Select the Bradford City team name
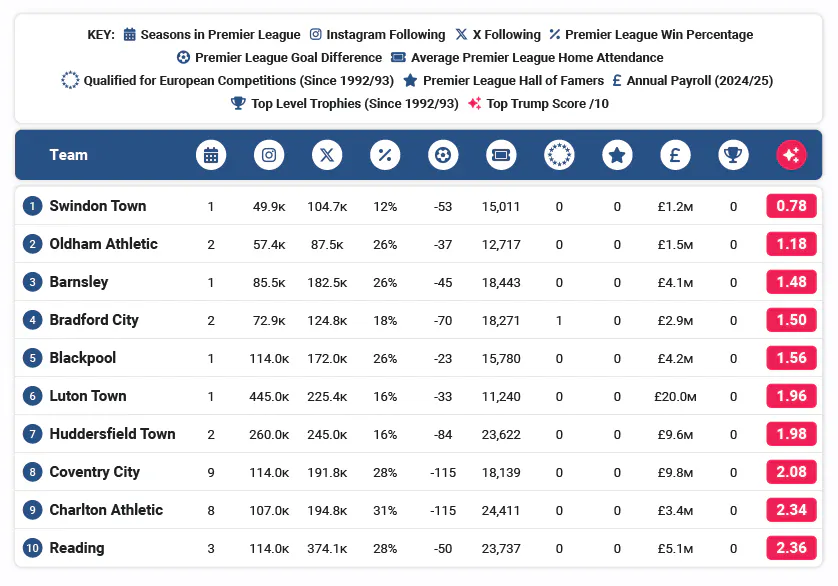The height and width of the screenshot is (586, 838). [x=94, y=320]
